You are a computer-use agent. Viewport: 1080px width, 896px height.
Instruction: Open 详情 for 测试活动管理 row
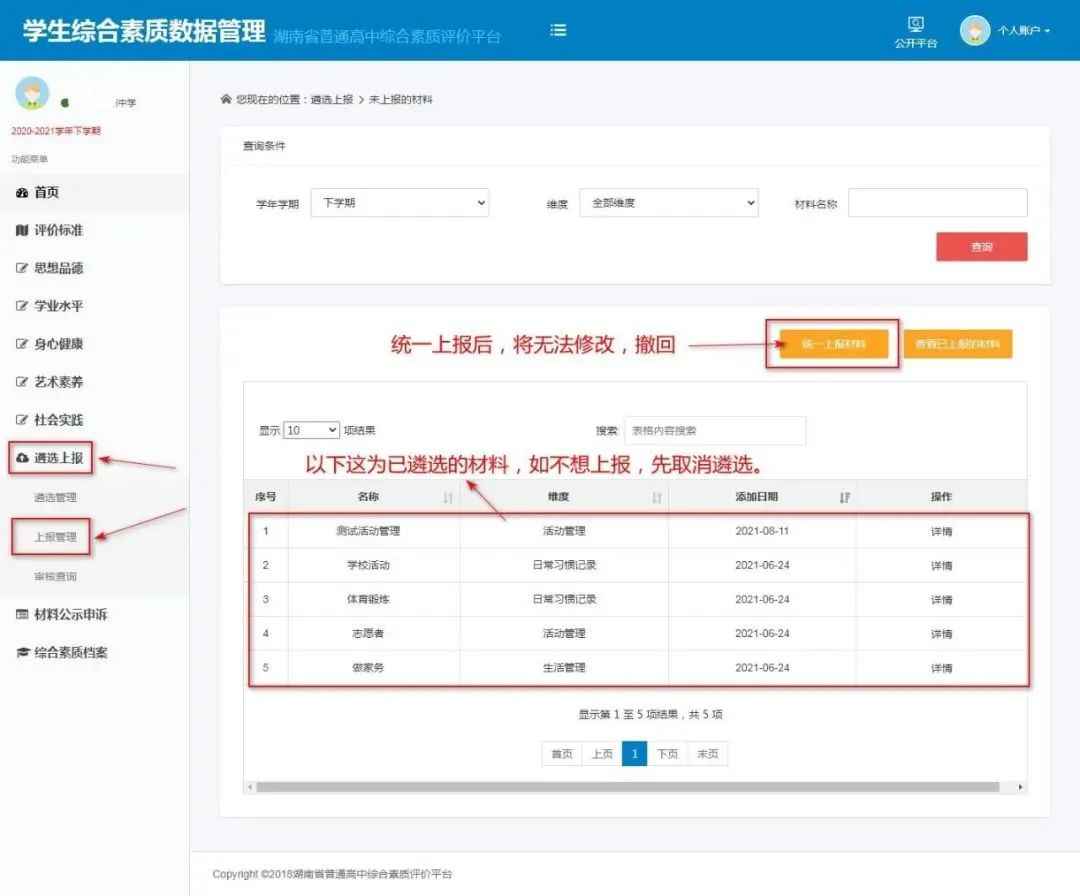[941, 531]
